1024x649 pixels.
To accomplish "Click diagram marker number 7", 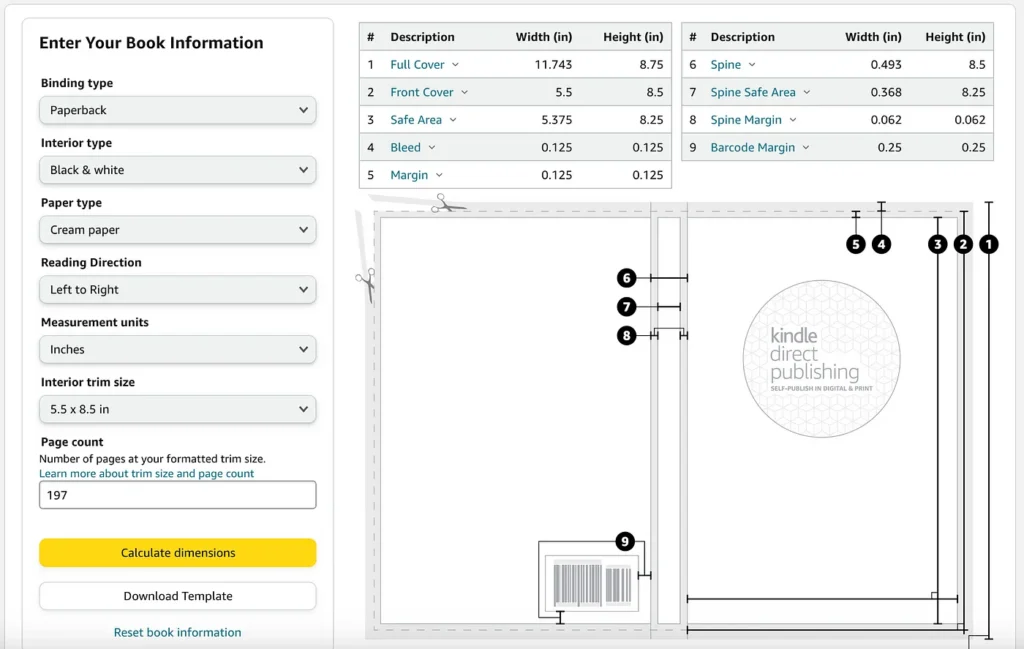I will tap(626, 306).
